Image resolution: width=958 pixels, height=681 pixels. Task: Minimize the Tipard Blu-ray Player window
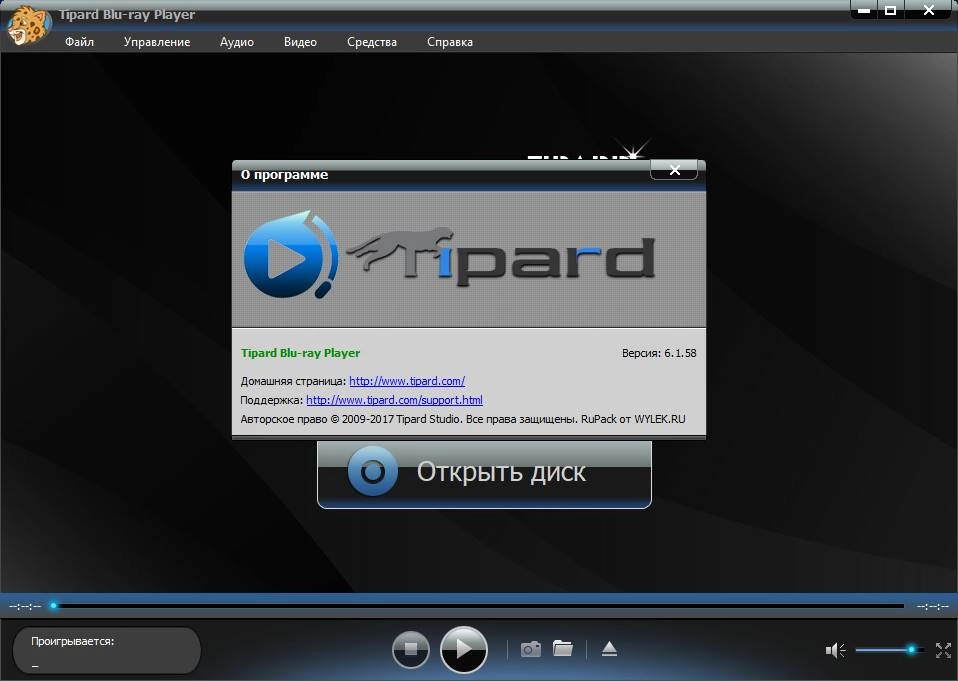864,10
